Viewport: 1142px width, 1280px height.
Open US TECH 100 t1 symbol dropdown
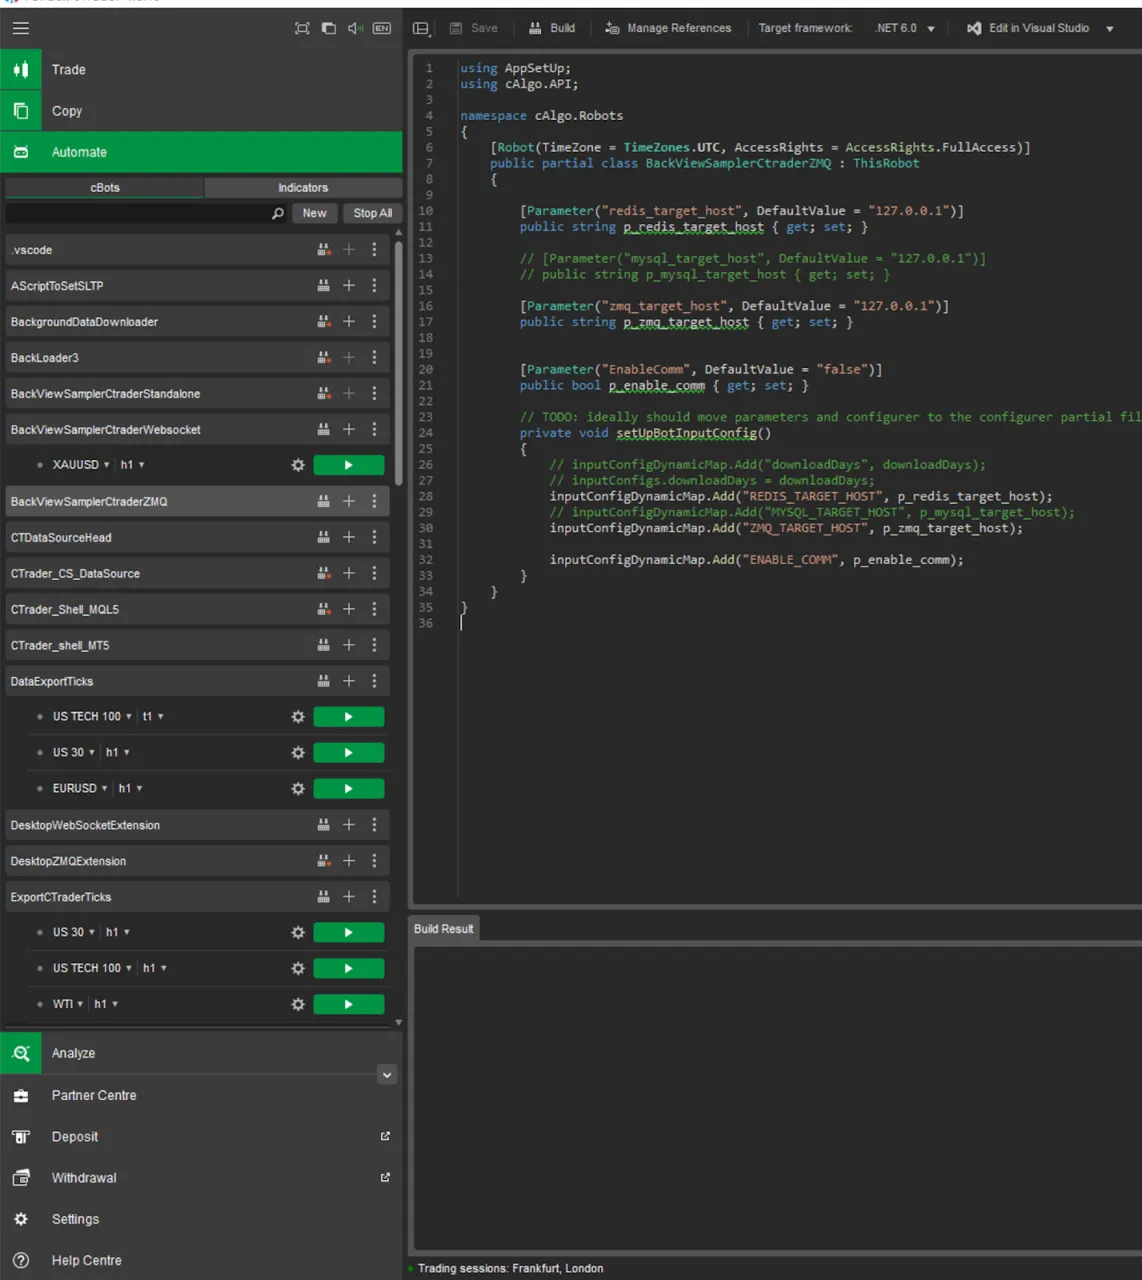point(92,717)
